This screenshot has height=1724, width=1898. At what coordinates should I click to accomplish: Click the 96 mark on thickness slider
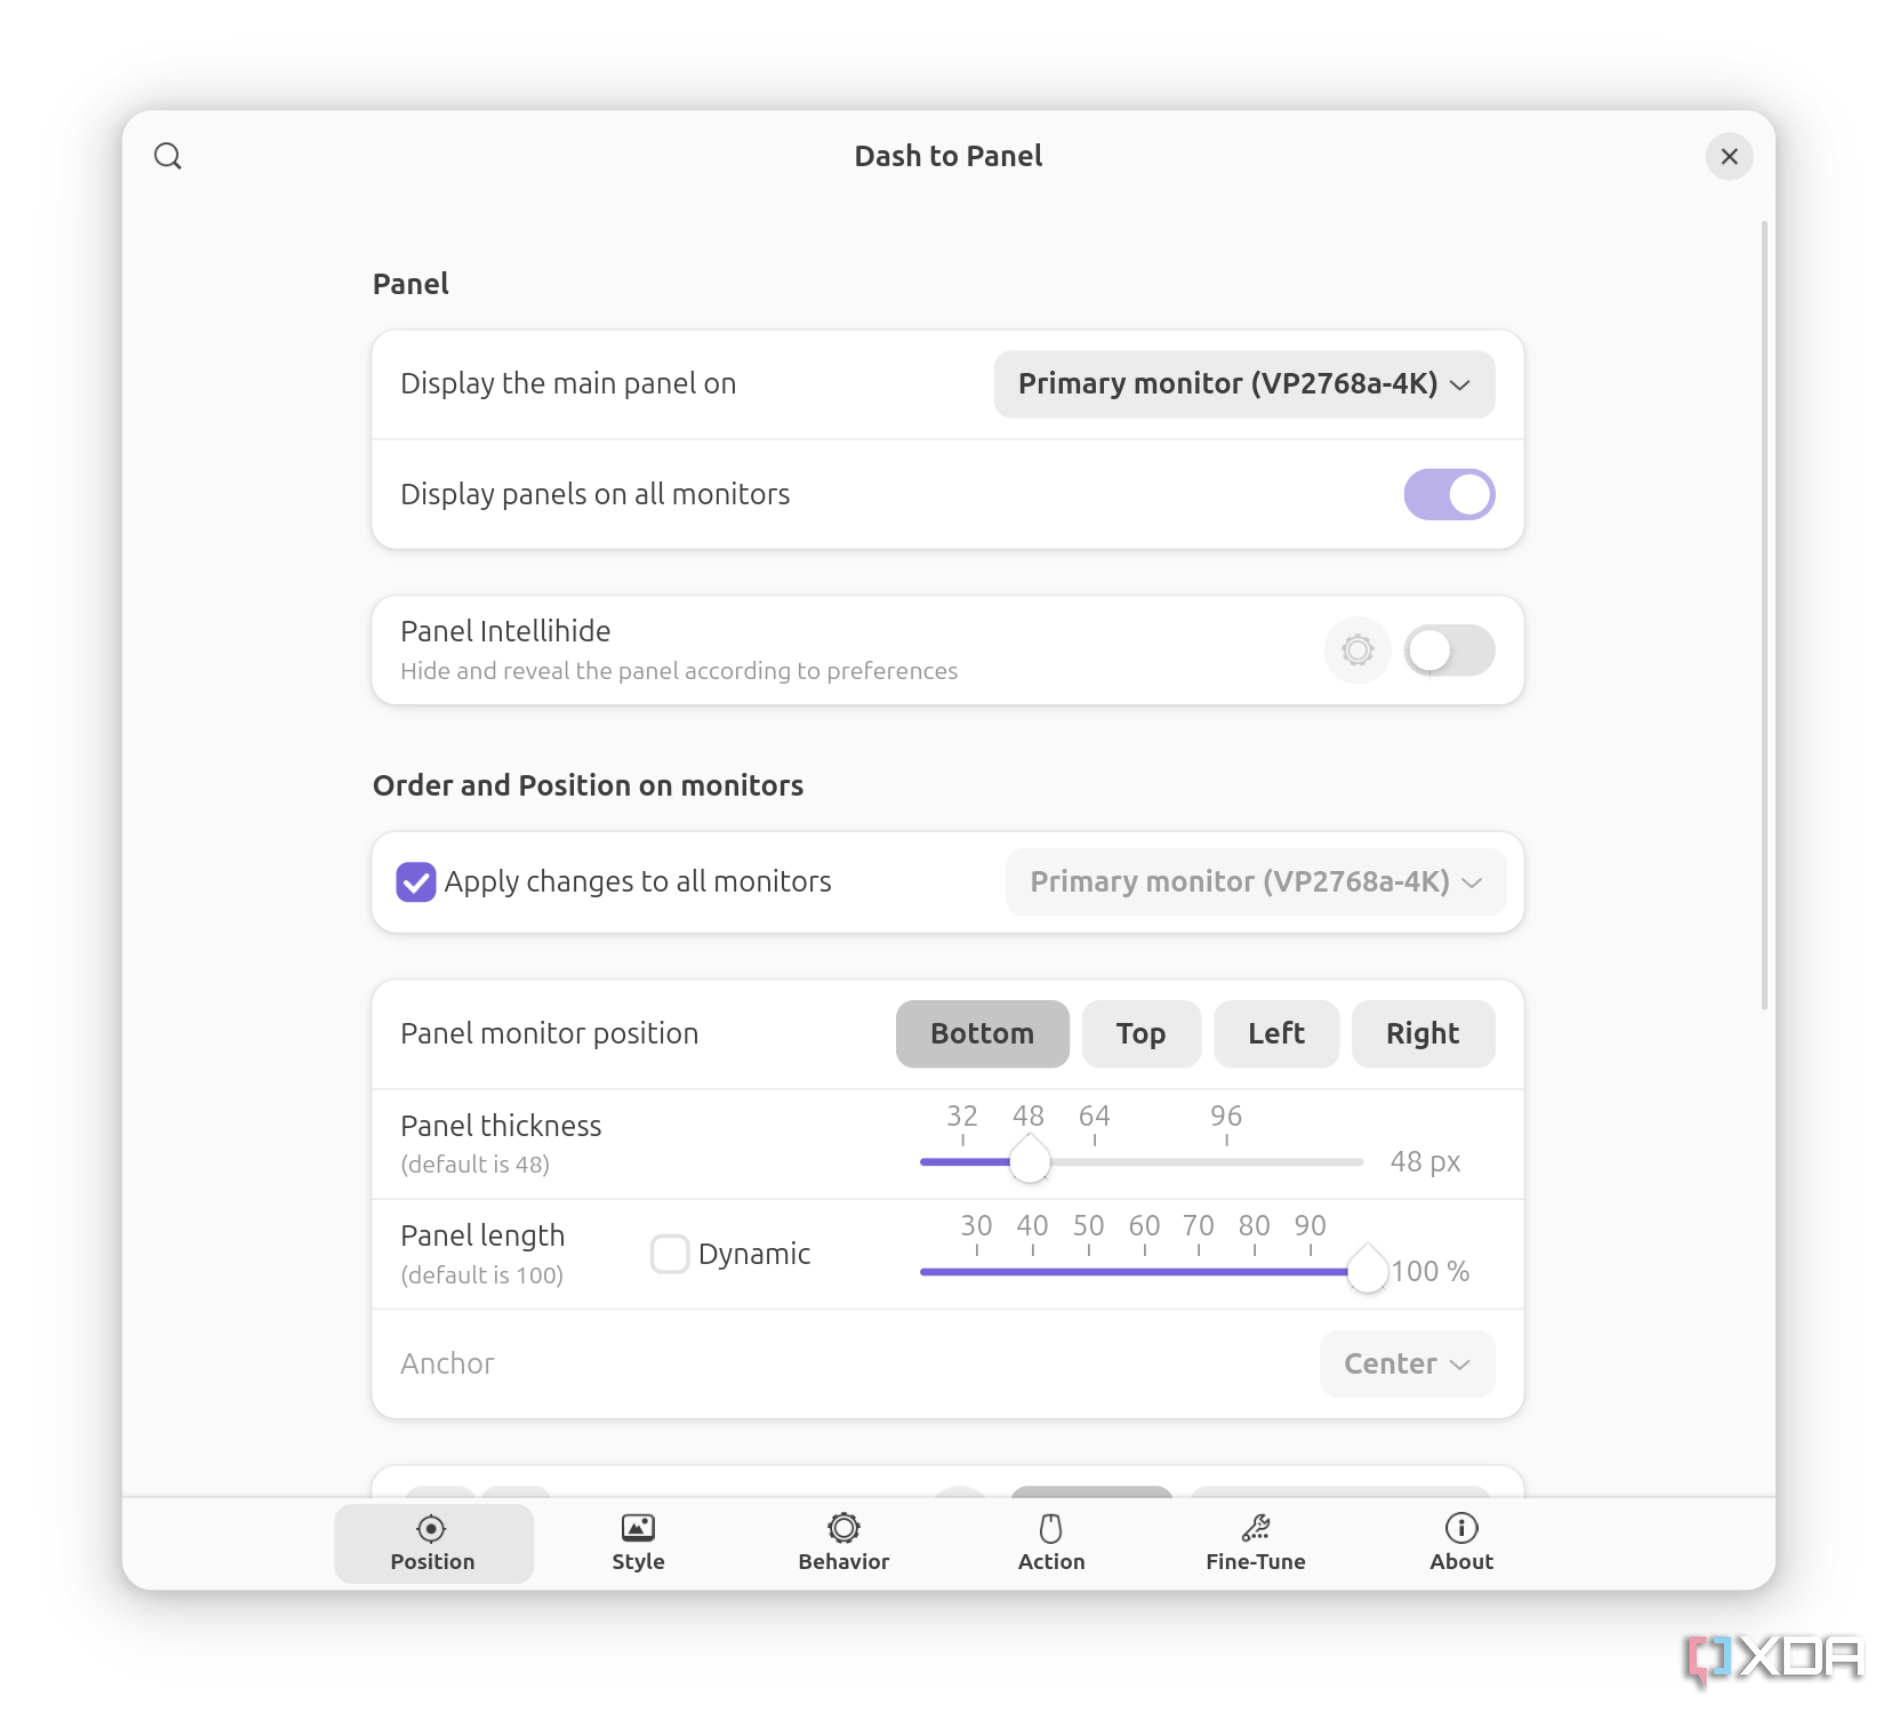click(1225, 1116)
